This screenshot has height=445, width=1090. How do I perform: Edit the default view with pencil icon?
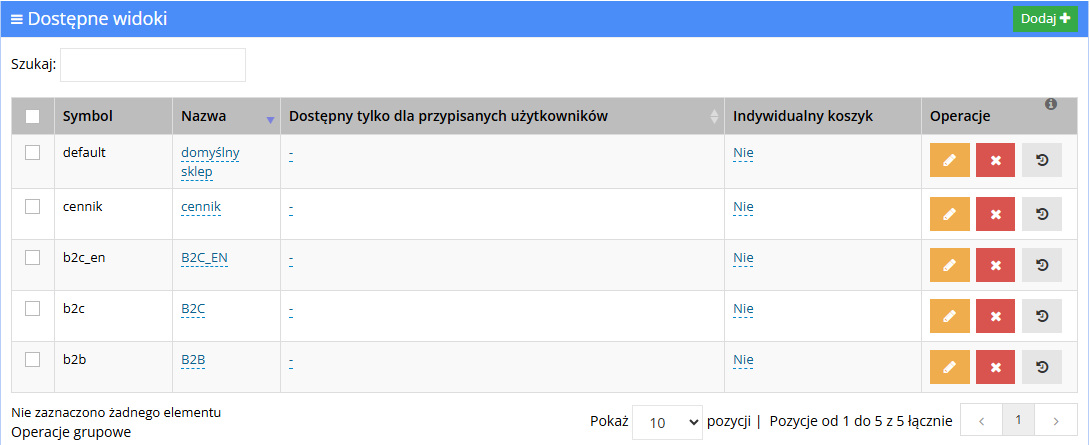pos(950,161)
